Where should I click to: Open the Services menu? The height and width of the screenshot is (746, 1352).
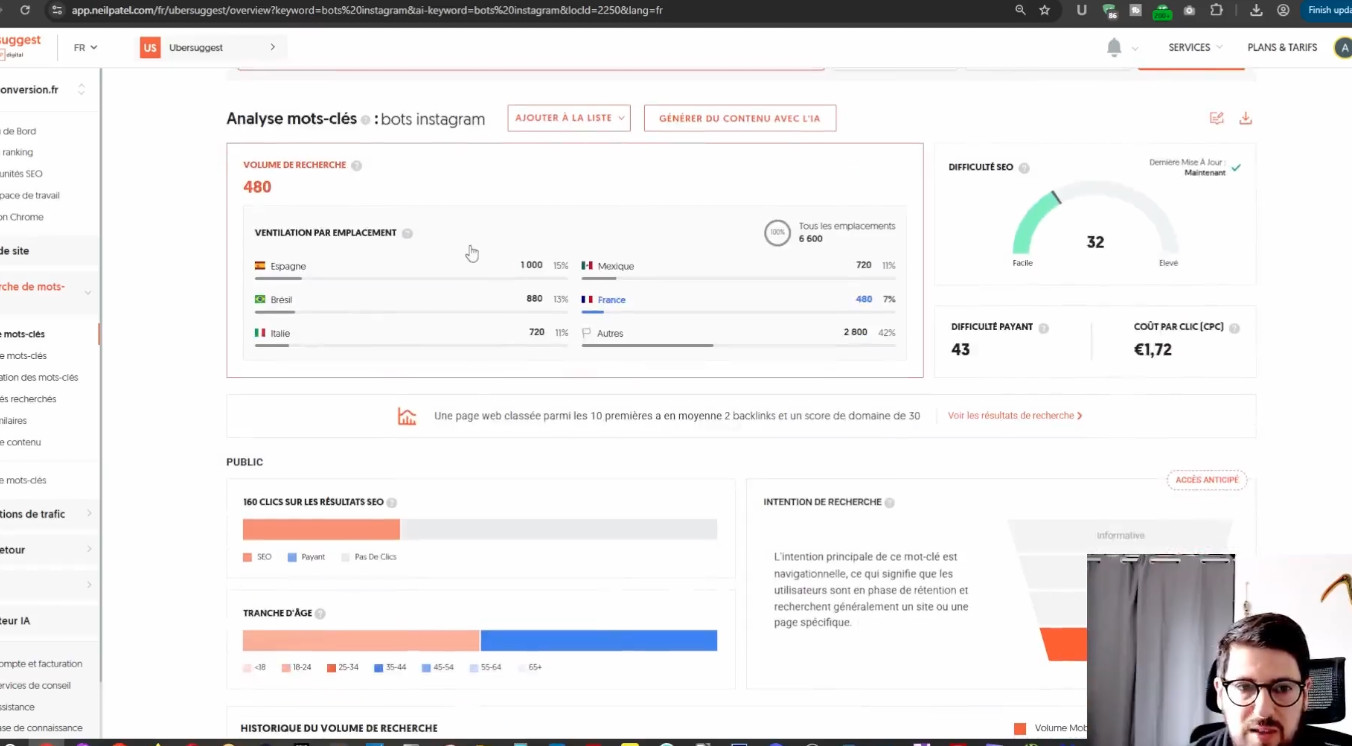[1194, 47]
